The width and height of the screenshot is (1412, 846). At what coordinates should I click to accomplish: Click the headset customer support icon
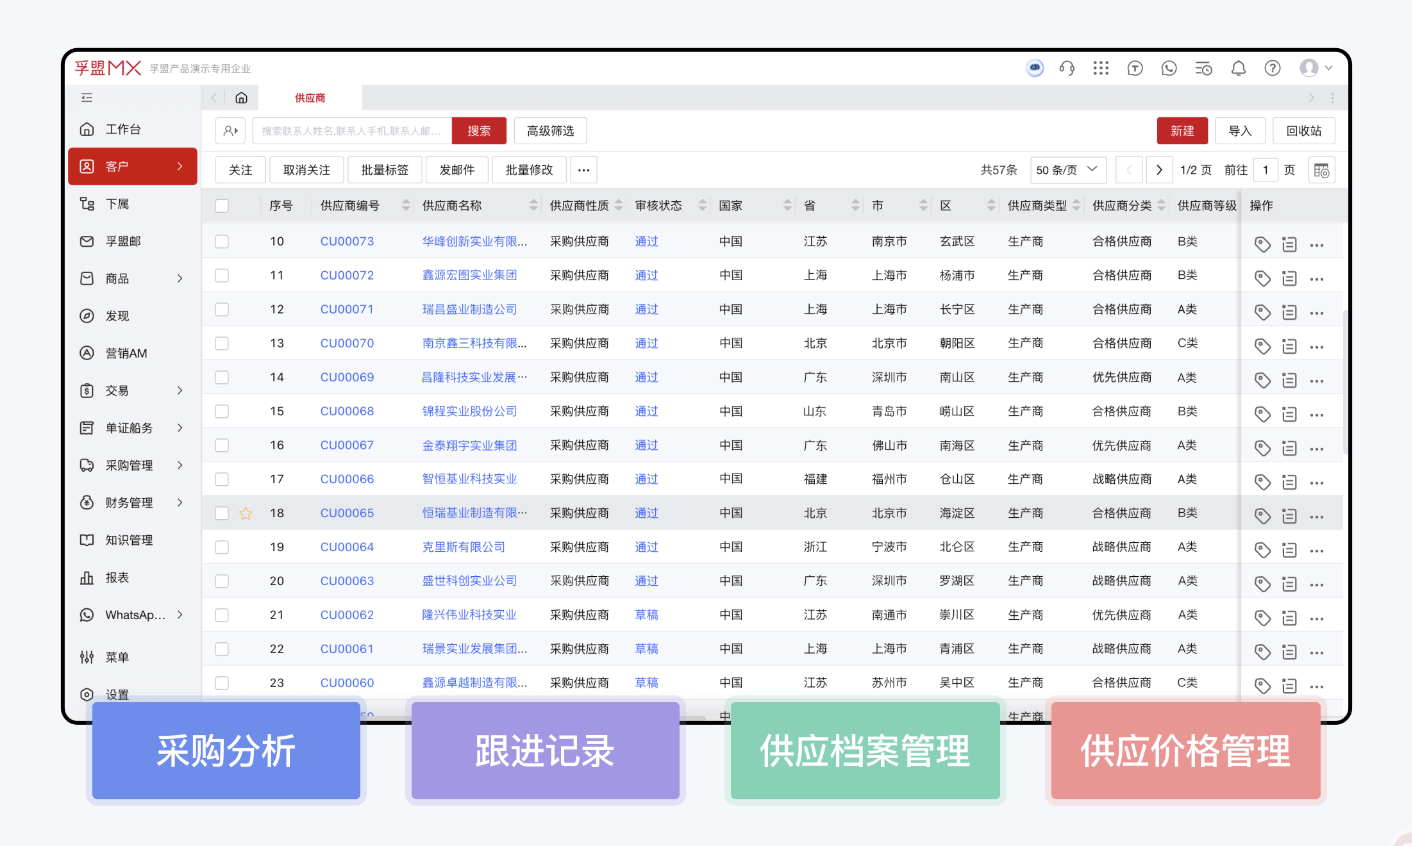[1066, 68]
